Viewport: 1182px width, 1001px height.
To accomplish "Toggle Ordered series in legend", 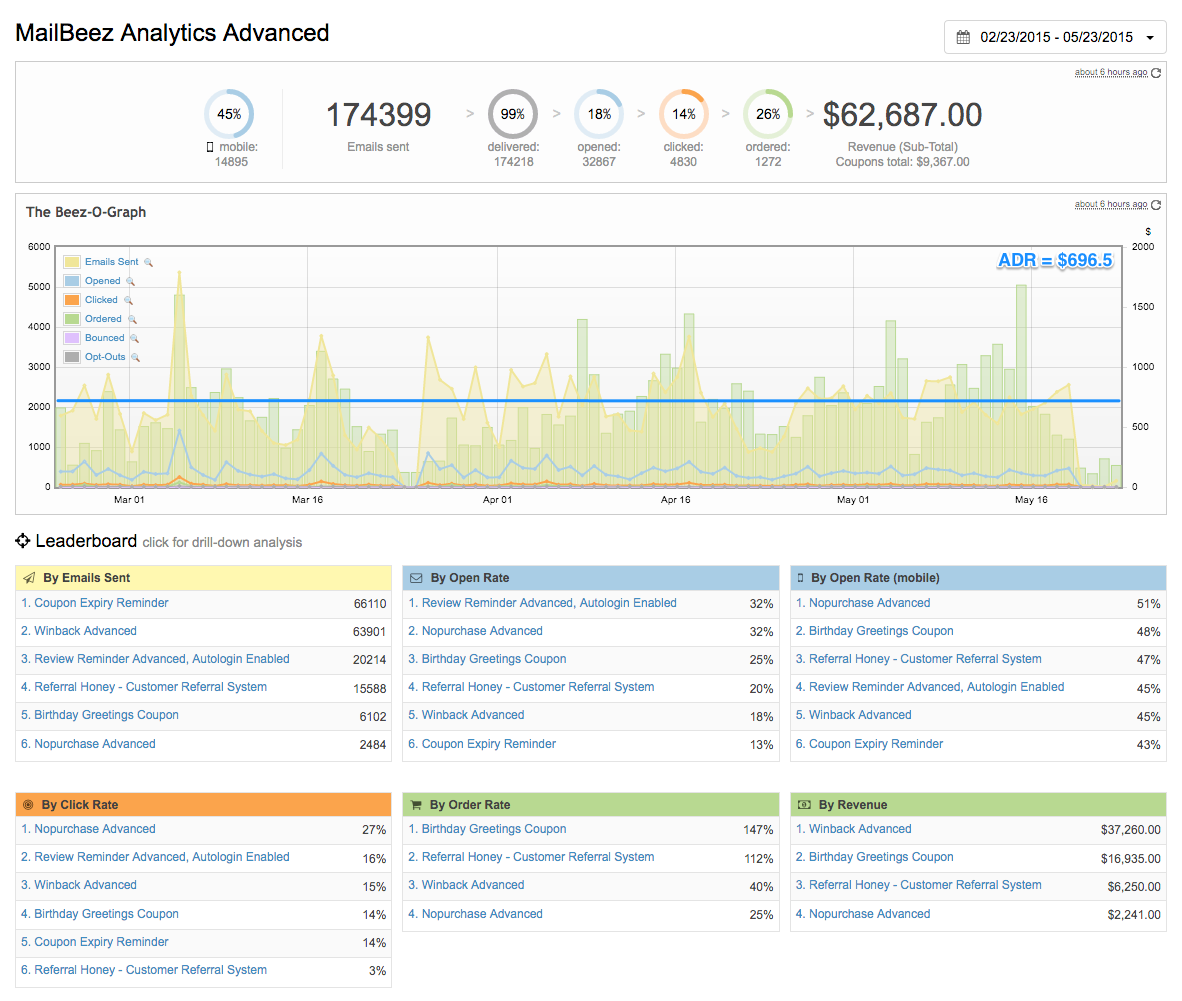I will (103, 319).
